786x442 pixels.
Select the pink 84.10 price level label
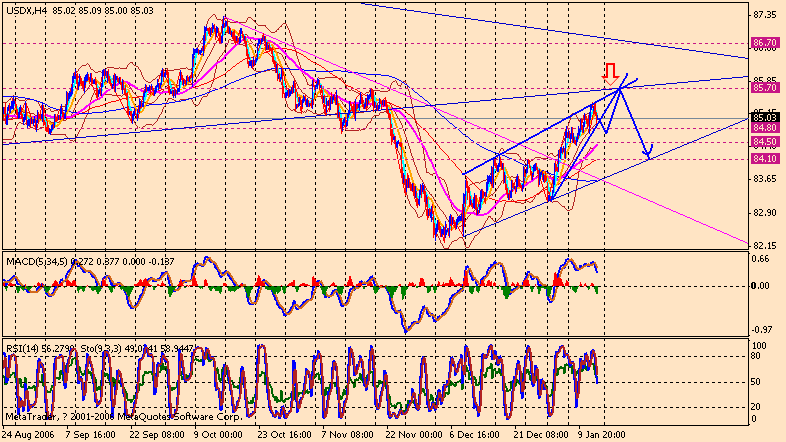pos(765,159)
